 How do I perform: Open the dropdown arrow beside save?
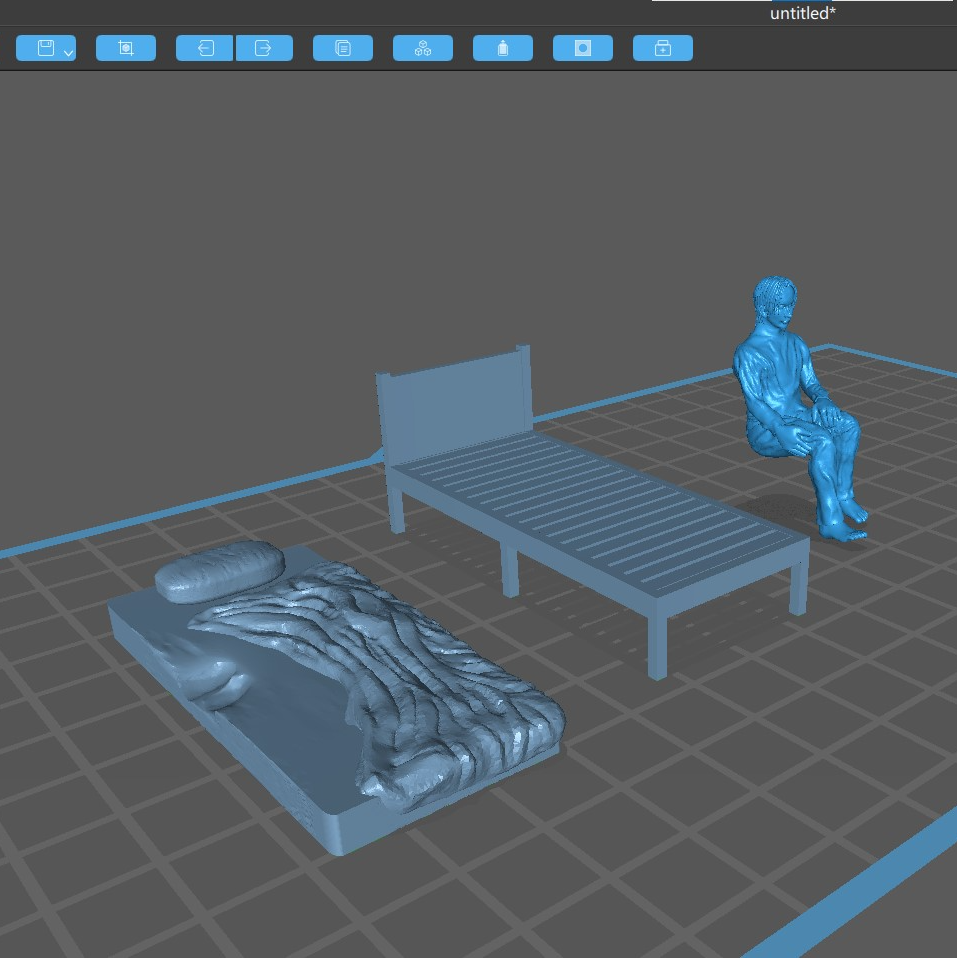click(68, 52)
